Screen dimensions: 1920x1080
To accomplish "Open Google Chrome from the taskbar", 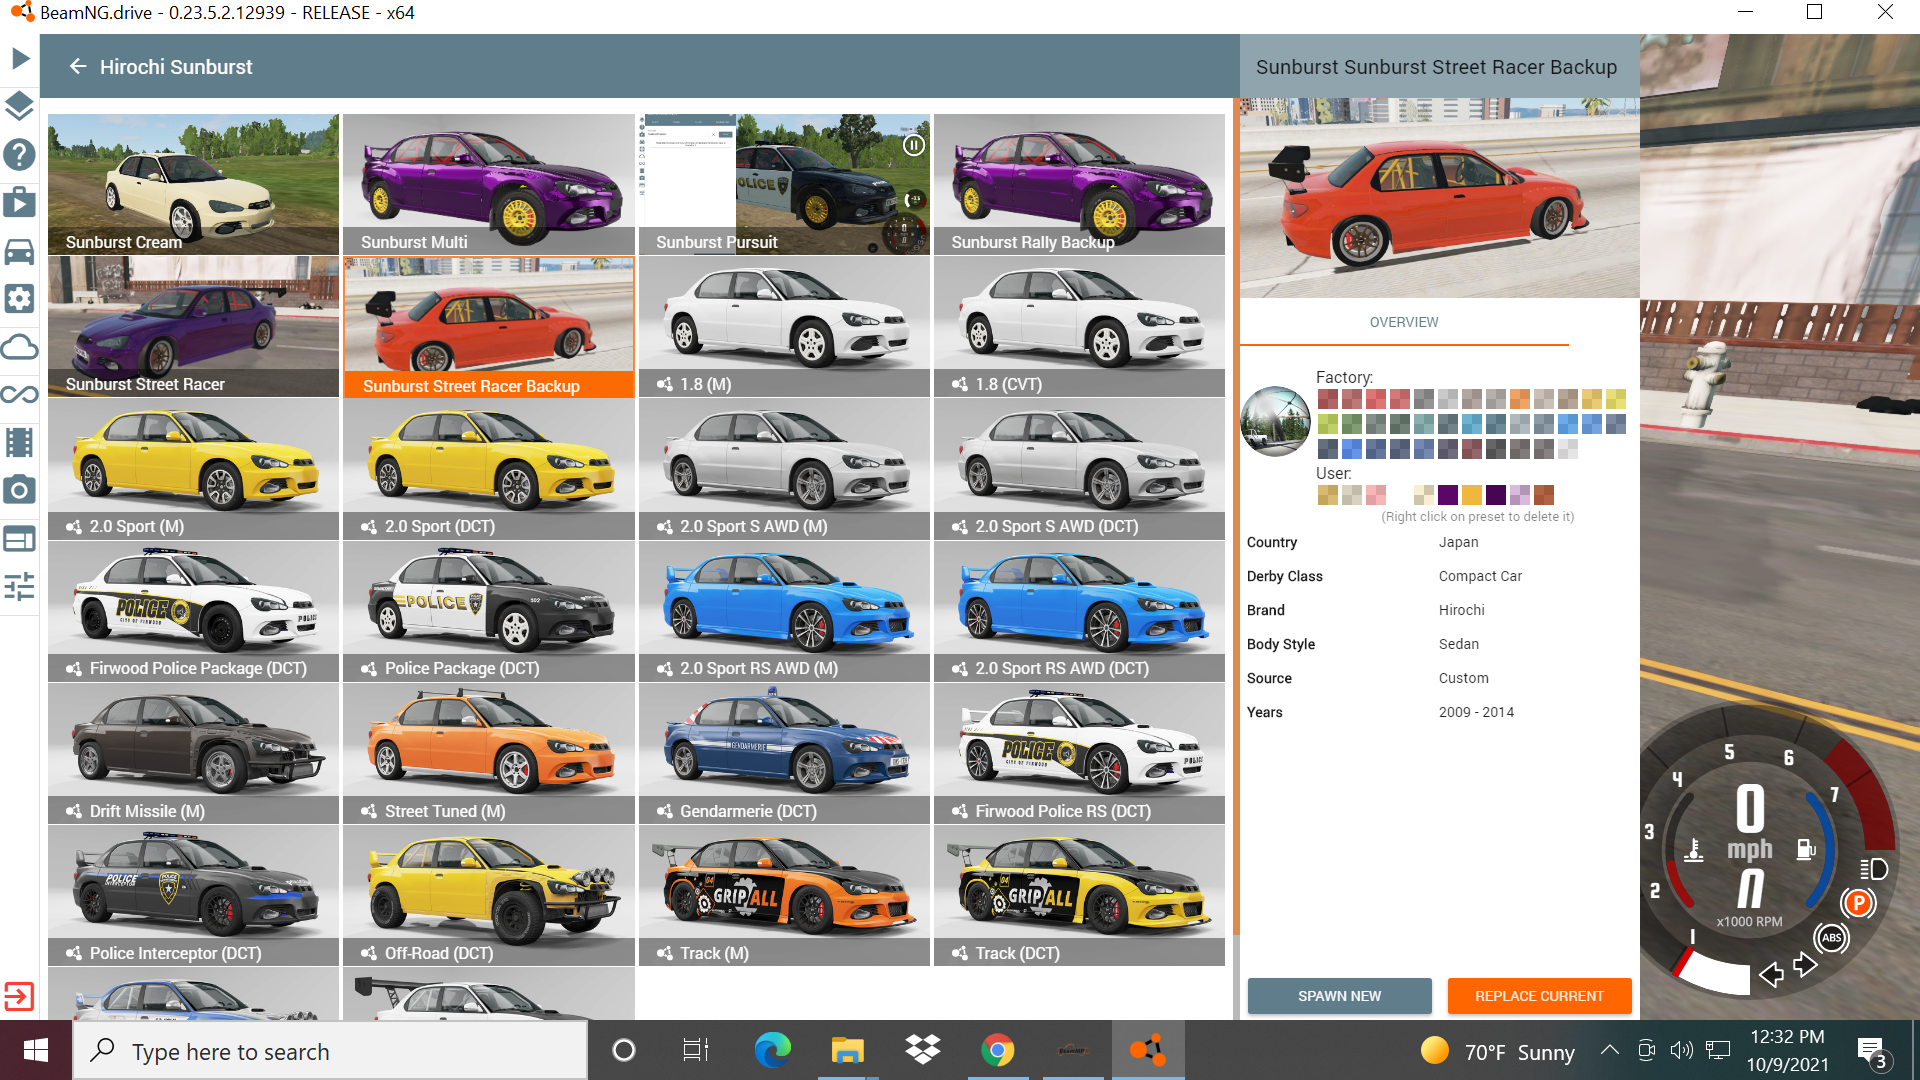I will point(997,1050).
